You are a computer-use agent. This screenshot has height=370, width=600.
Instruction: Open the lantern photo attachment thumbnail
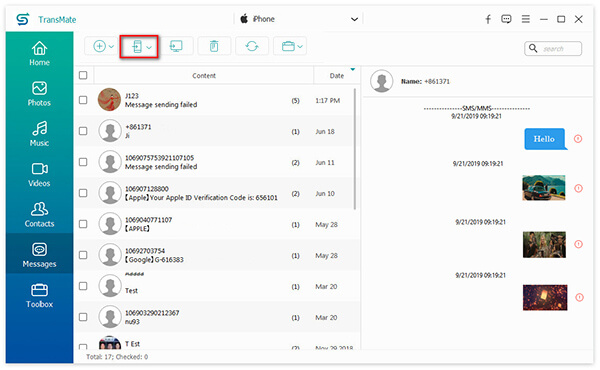tap(545, 297)
